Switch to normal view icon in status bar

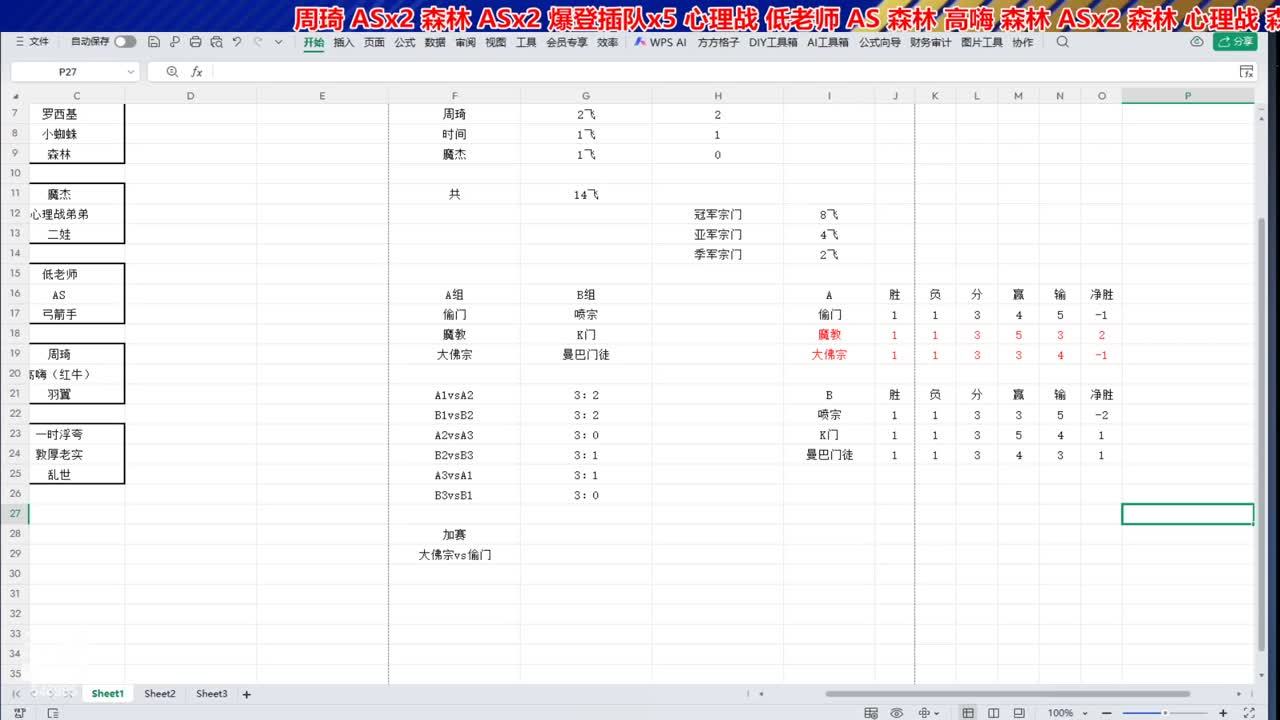click(x=968, y=713)
